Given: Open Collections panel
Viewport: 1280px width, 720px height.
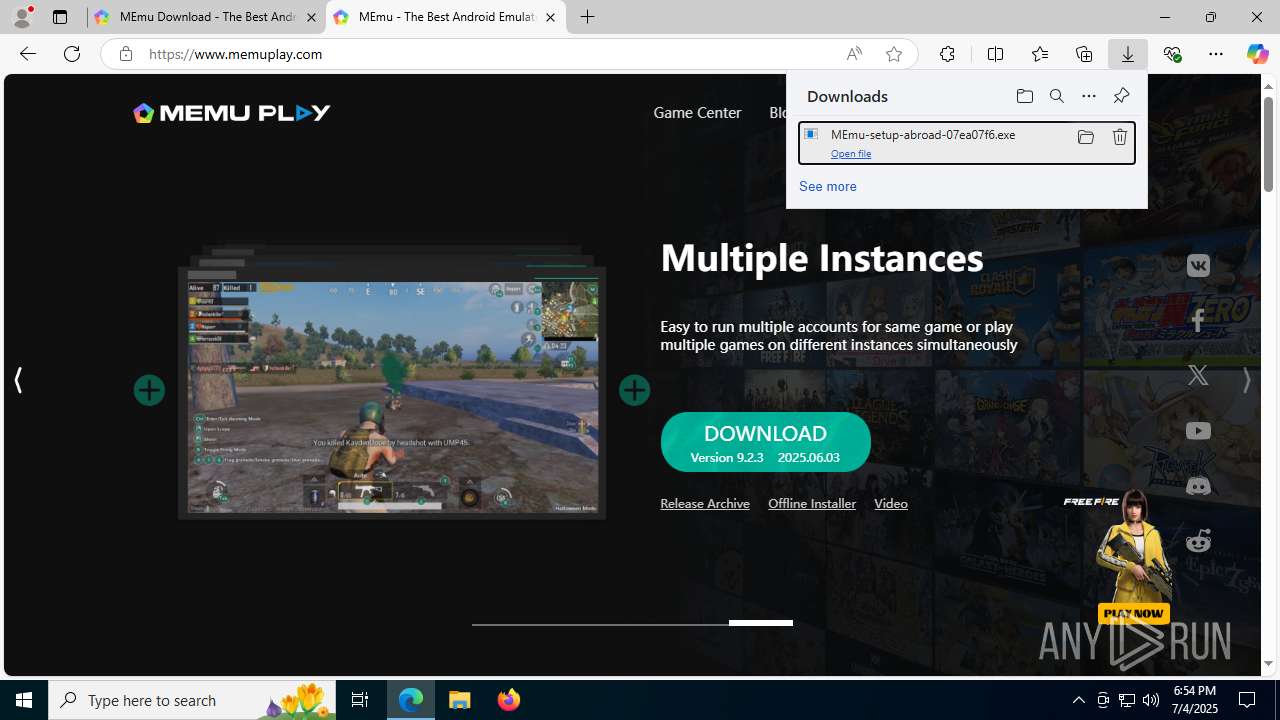Looking at the screenshot, I should click(x=1083, y=54).
